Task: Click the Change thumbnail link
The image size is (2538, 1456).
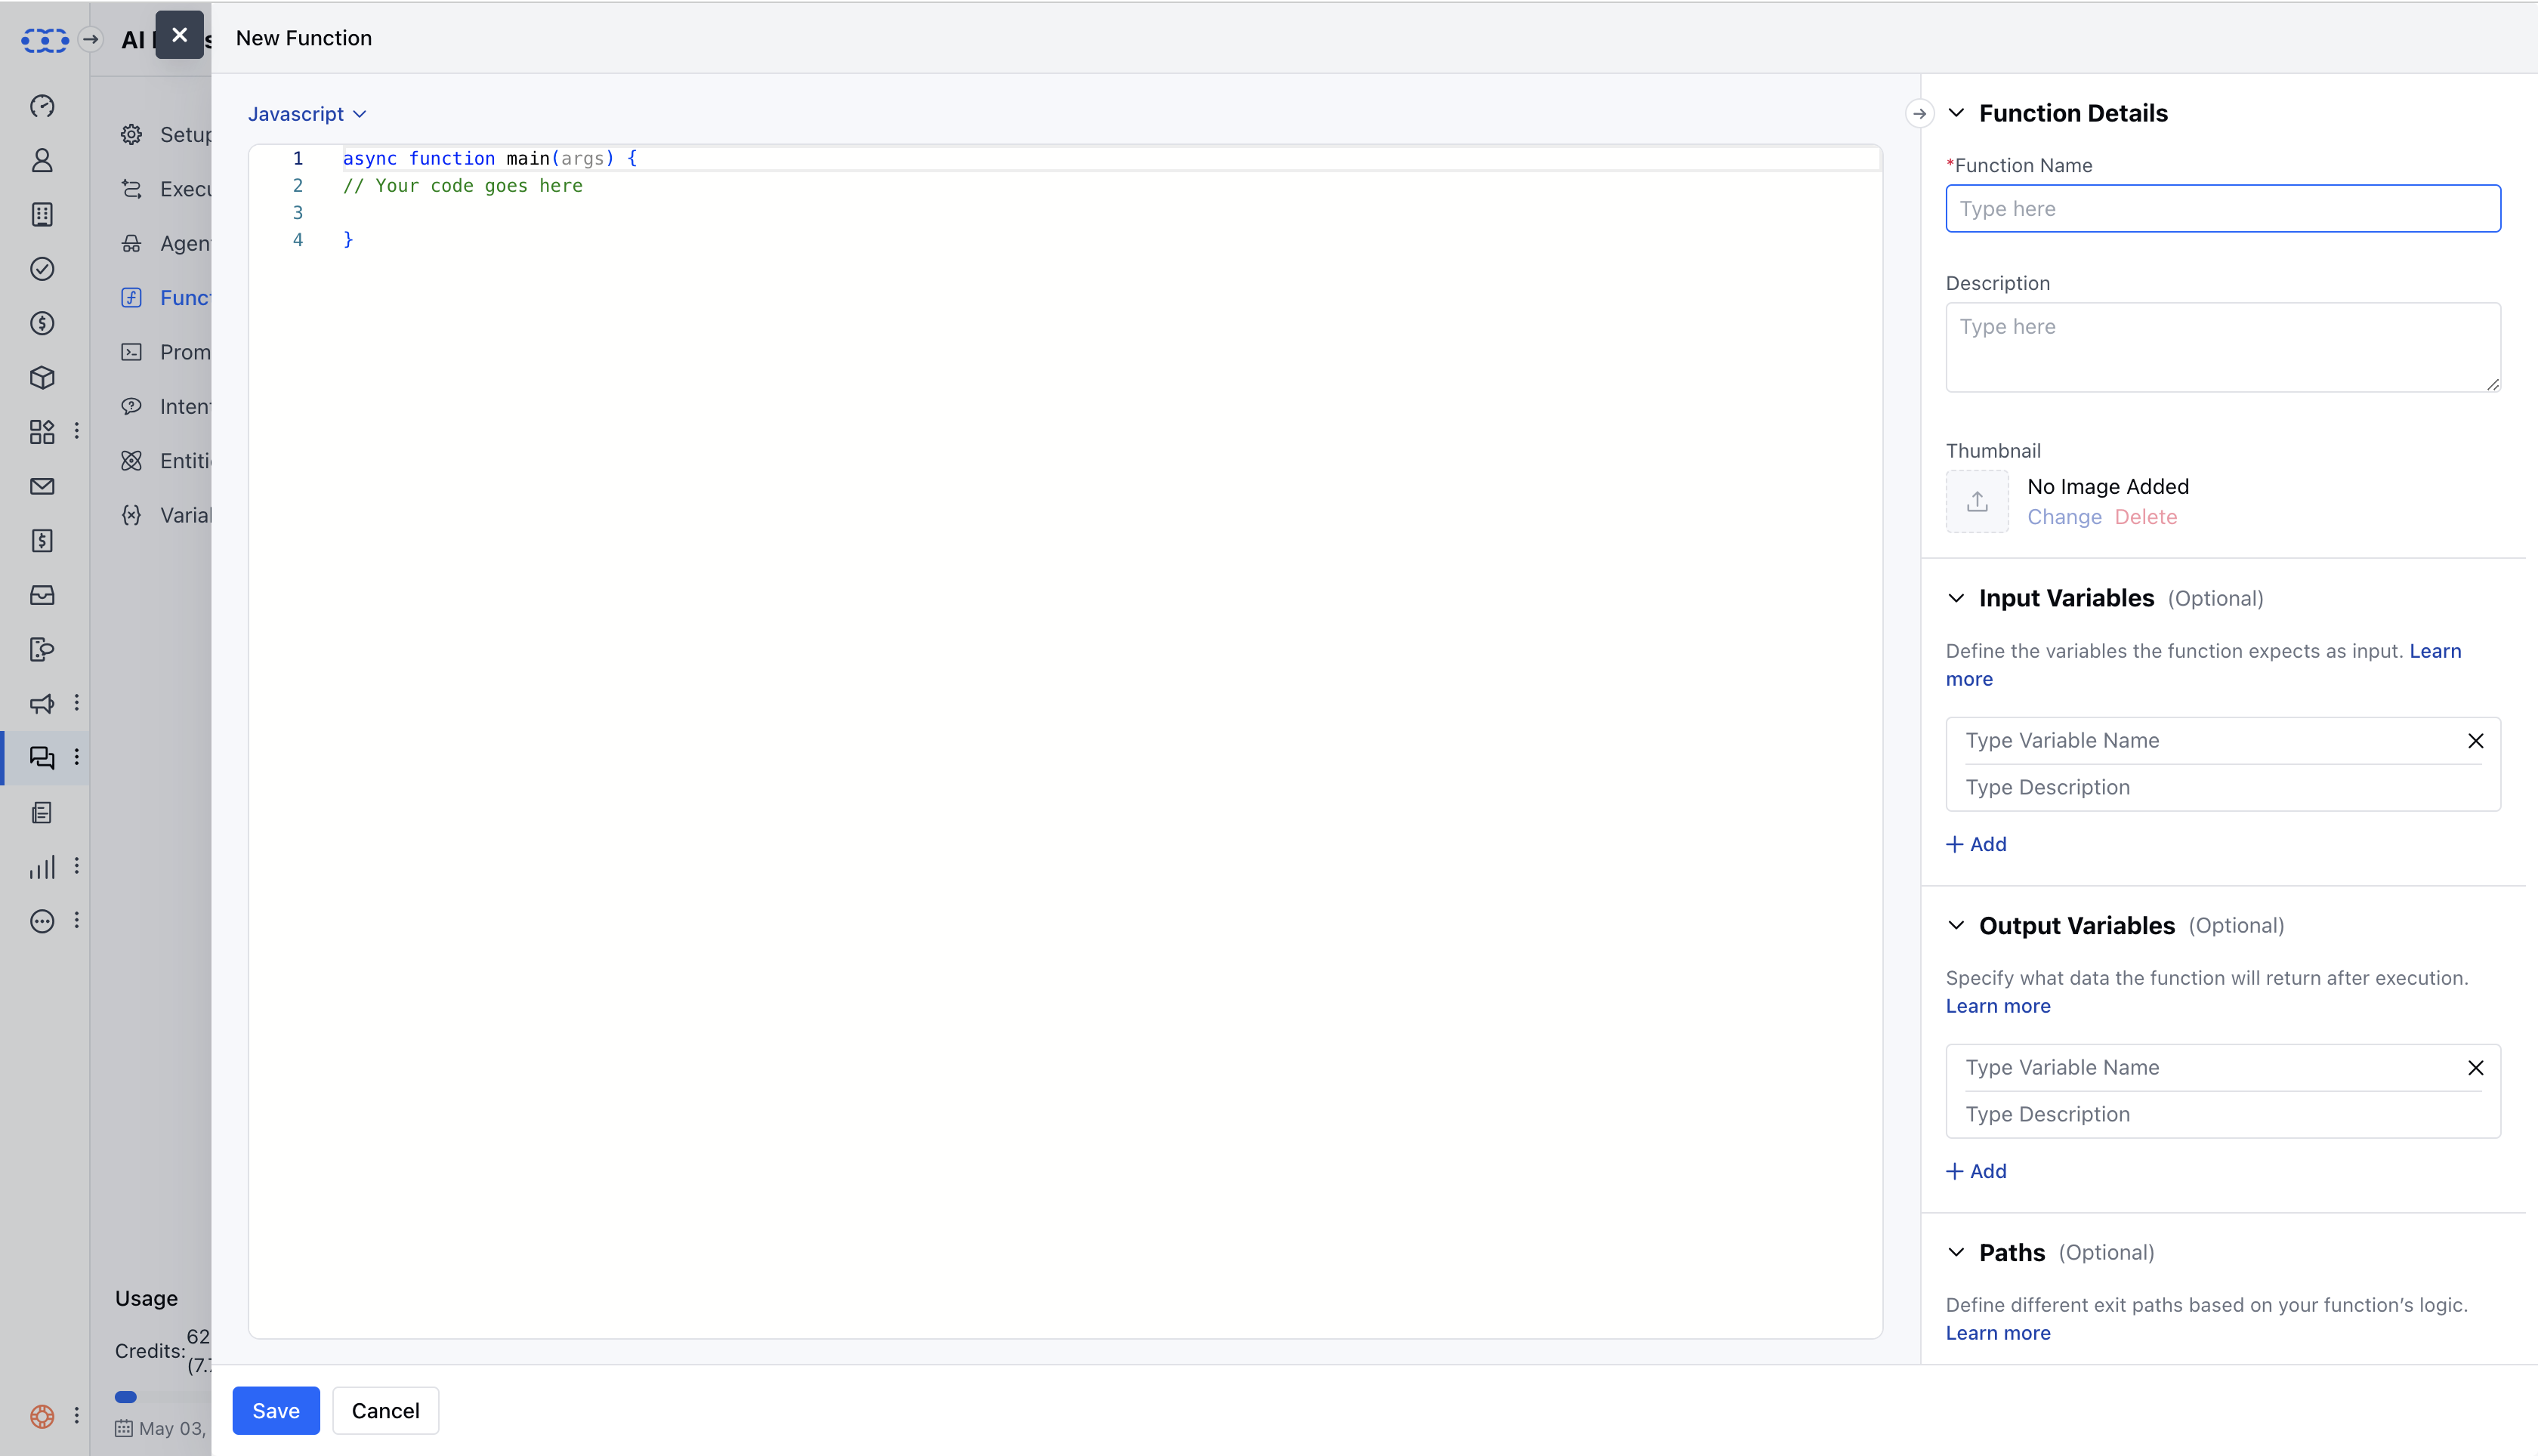Action: [2064, 517]
